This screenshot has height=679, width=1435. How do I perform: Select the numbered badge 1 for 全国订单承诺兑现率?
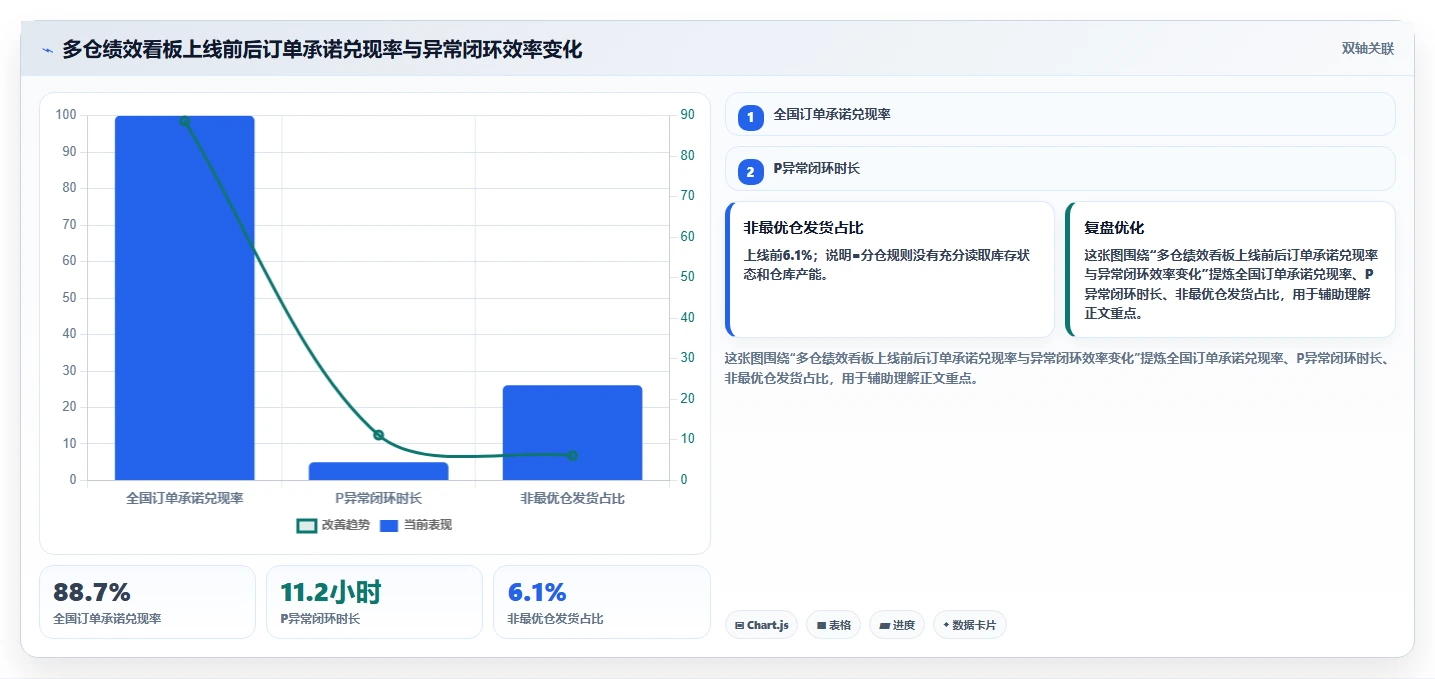pos(750,117)
